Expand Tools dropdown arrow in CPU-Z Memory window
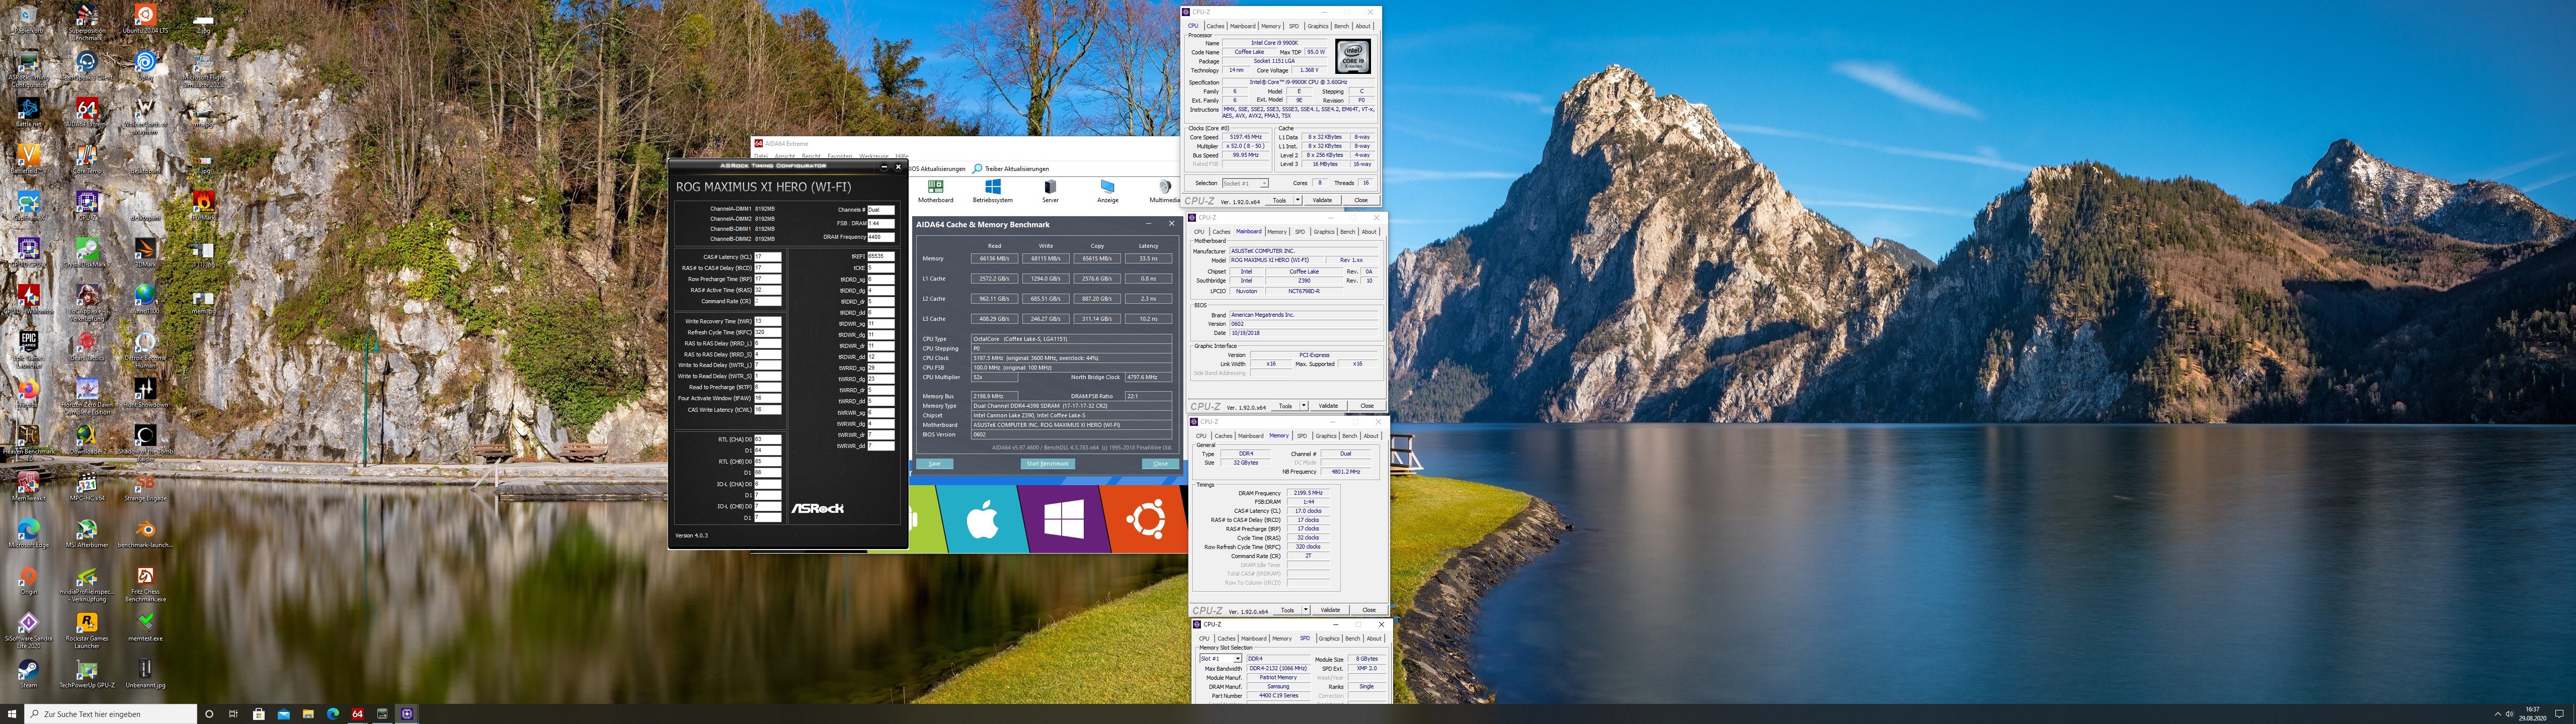 click(1306, 610)
